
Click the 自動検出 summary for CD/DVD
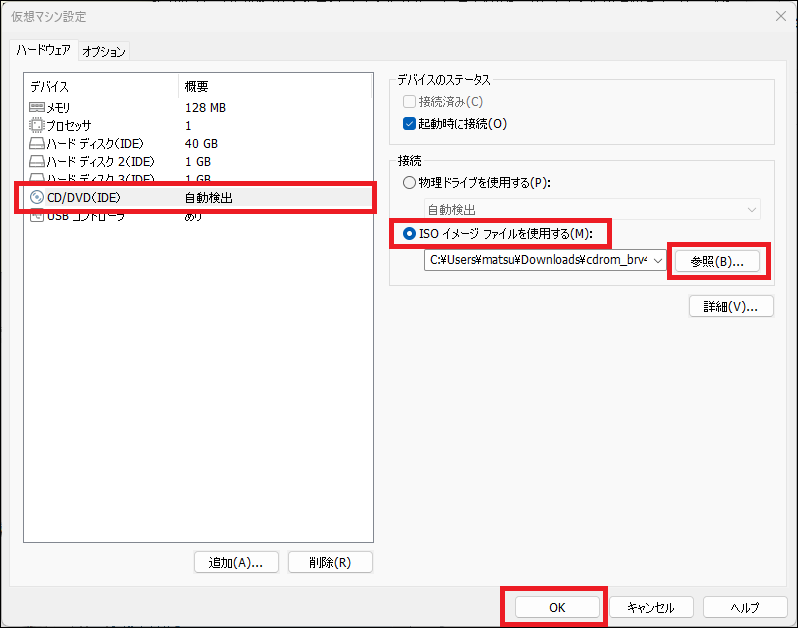[209, 197]
